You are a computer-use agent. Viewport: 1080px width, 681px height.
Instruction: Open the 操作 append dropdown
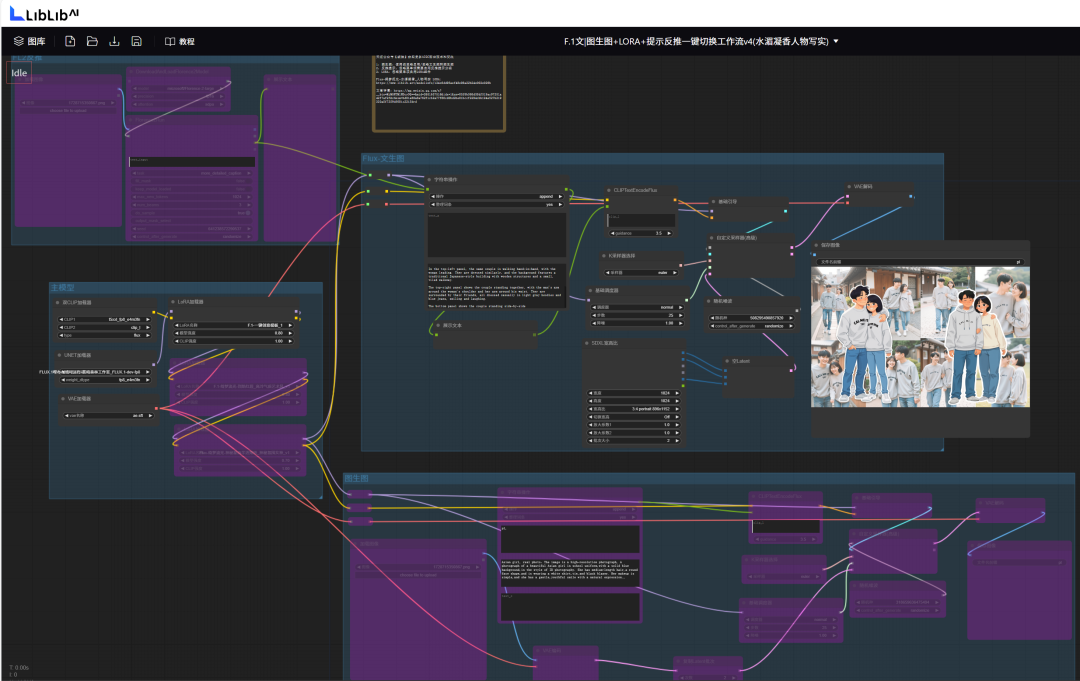click(497, 196)
